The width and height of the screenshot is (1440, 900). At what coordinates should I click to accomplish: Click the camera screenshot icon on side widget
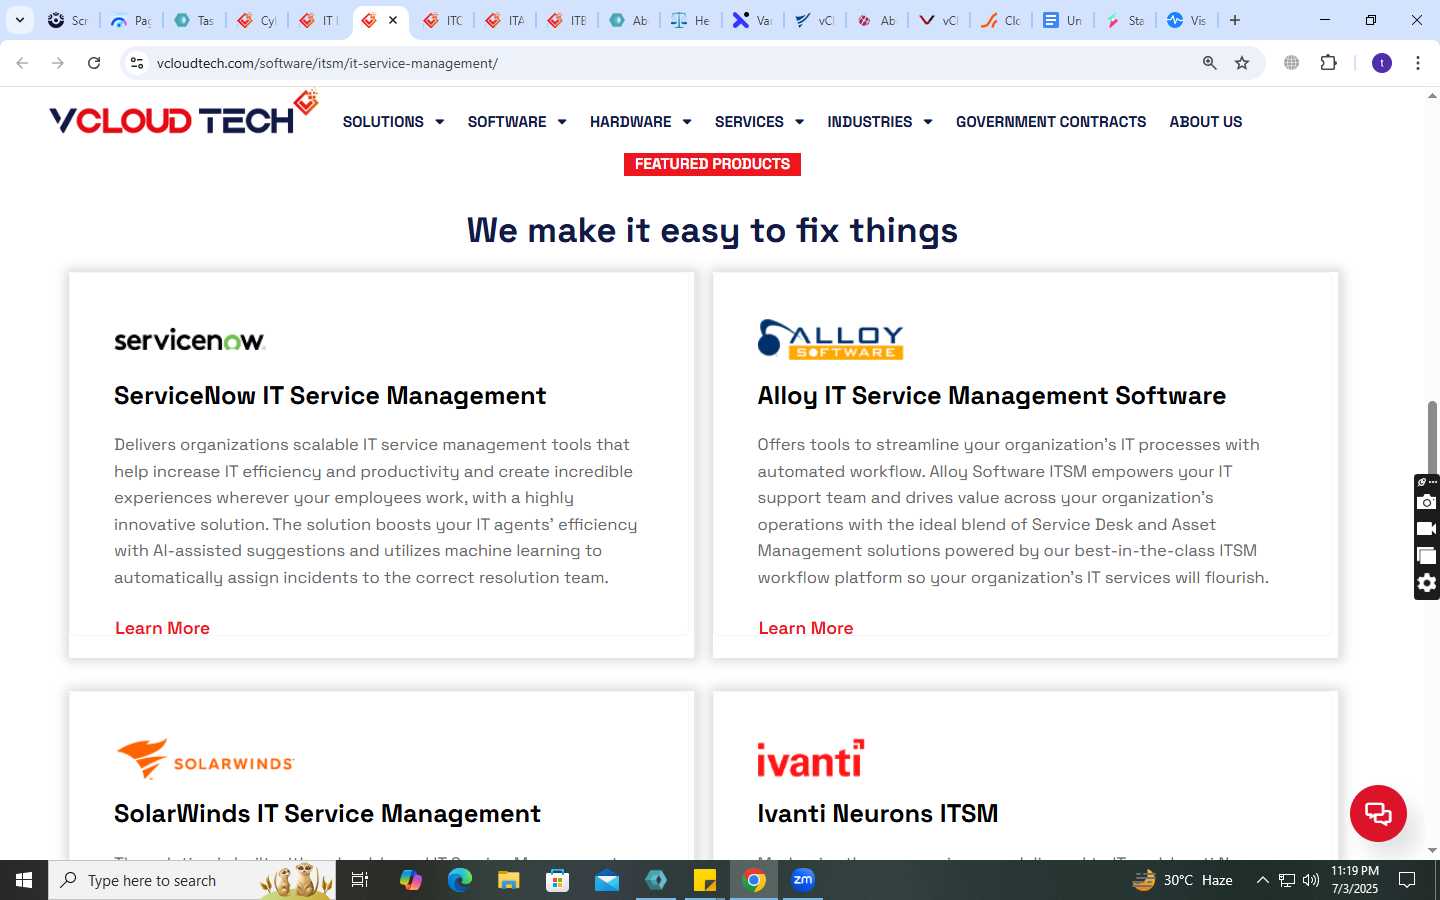coord(1427,502)
